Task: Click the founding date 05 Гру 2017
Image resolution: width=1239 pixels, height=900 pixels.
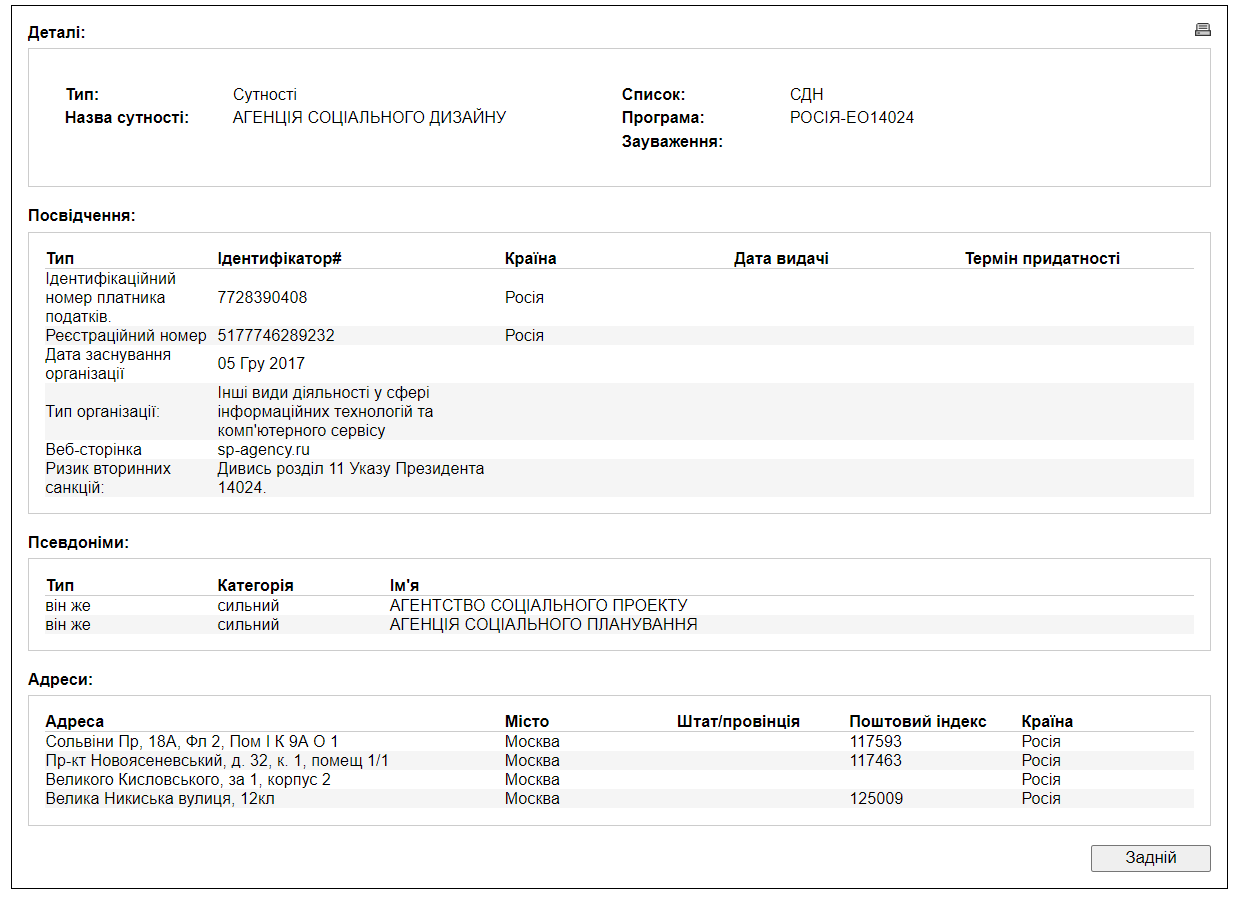Action: pos(261,364)
